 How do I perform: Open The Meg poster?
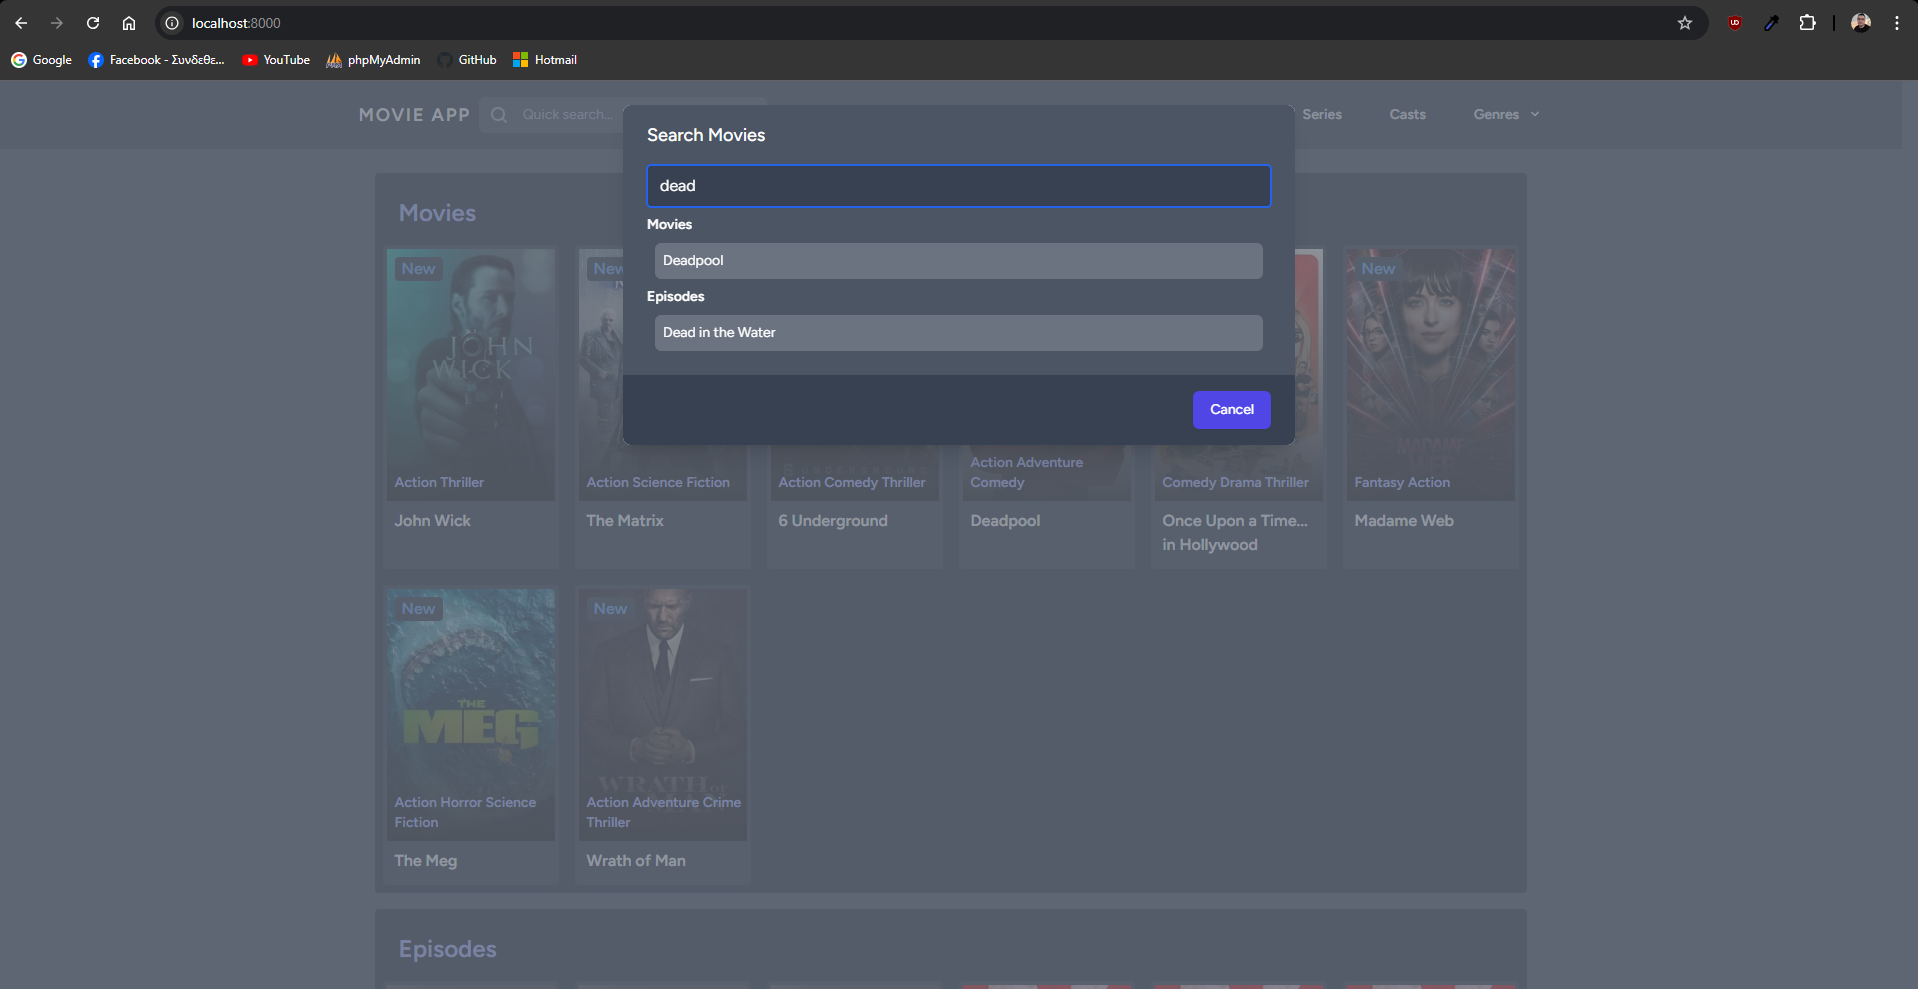(471, 715)
